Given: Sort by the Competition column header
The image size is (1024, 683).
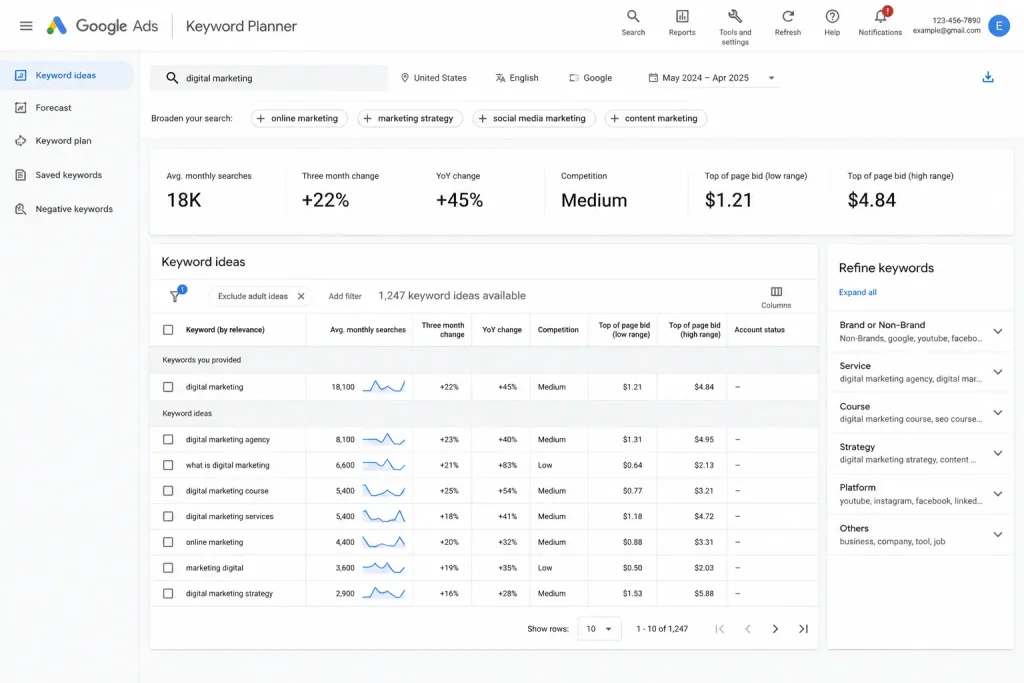Looking at the screenshot, I should (558, 330).
